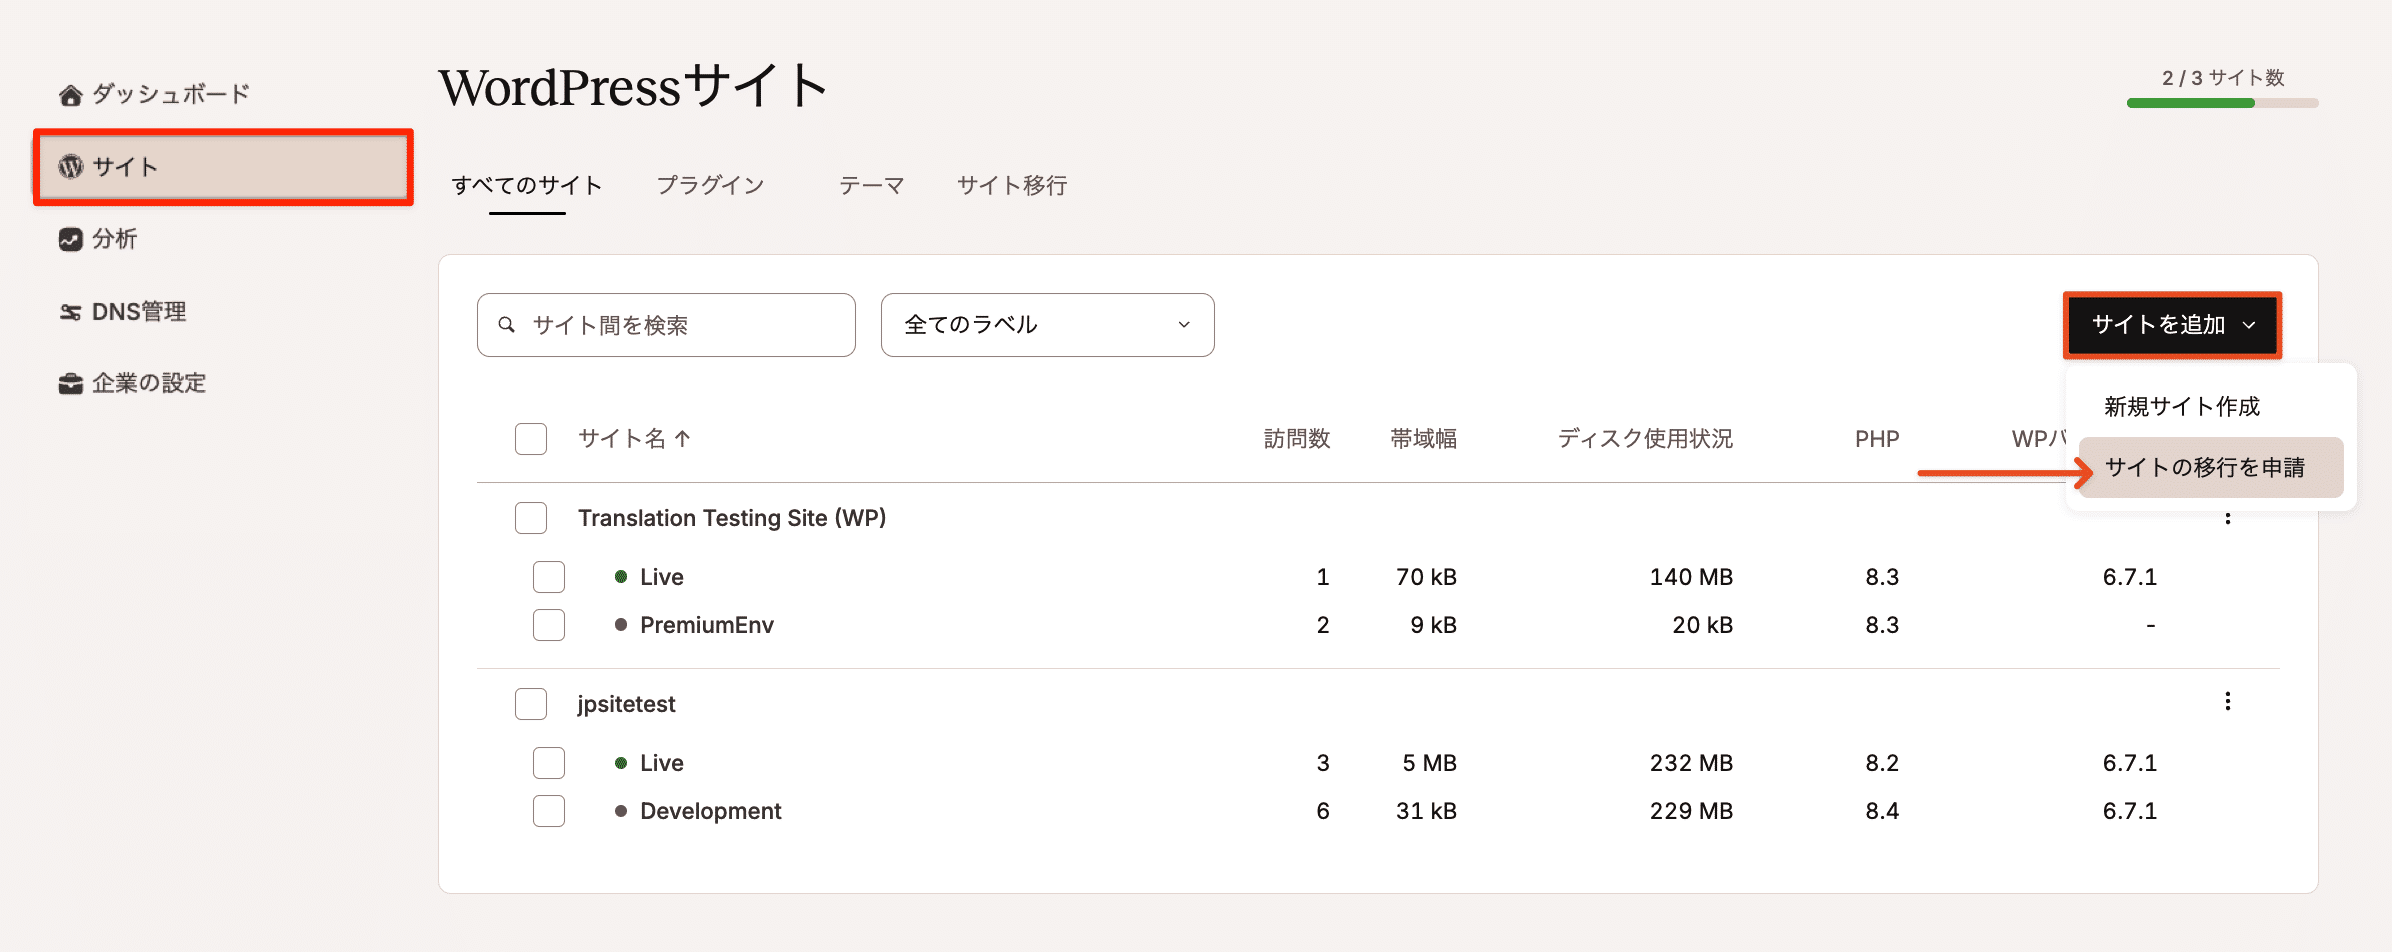The width and height of the screenshot is (2392, 952).
Task: Click the search magnifier icon
Action: pos(508,324)
